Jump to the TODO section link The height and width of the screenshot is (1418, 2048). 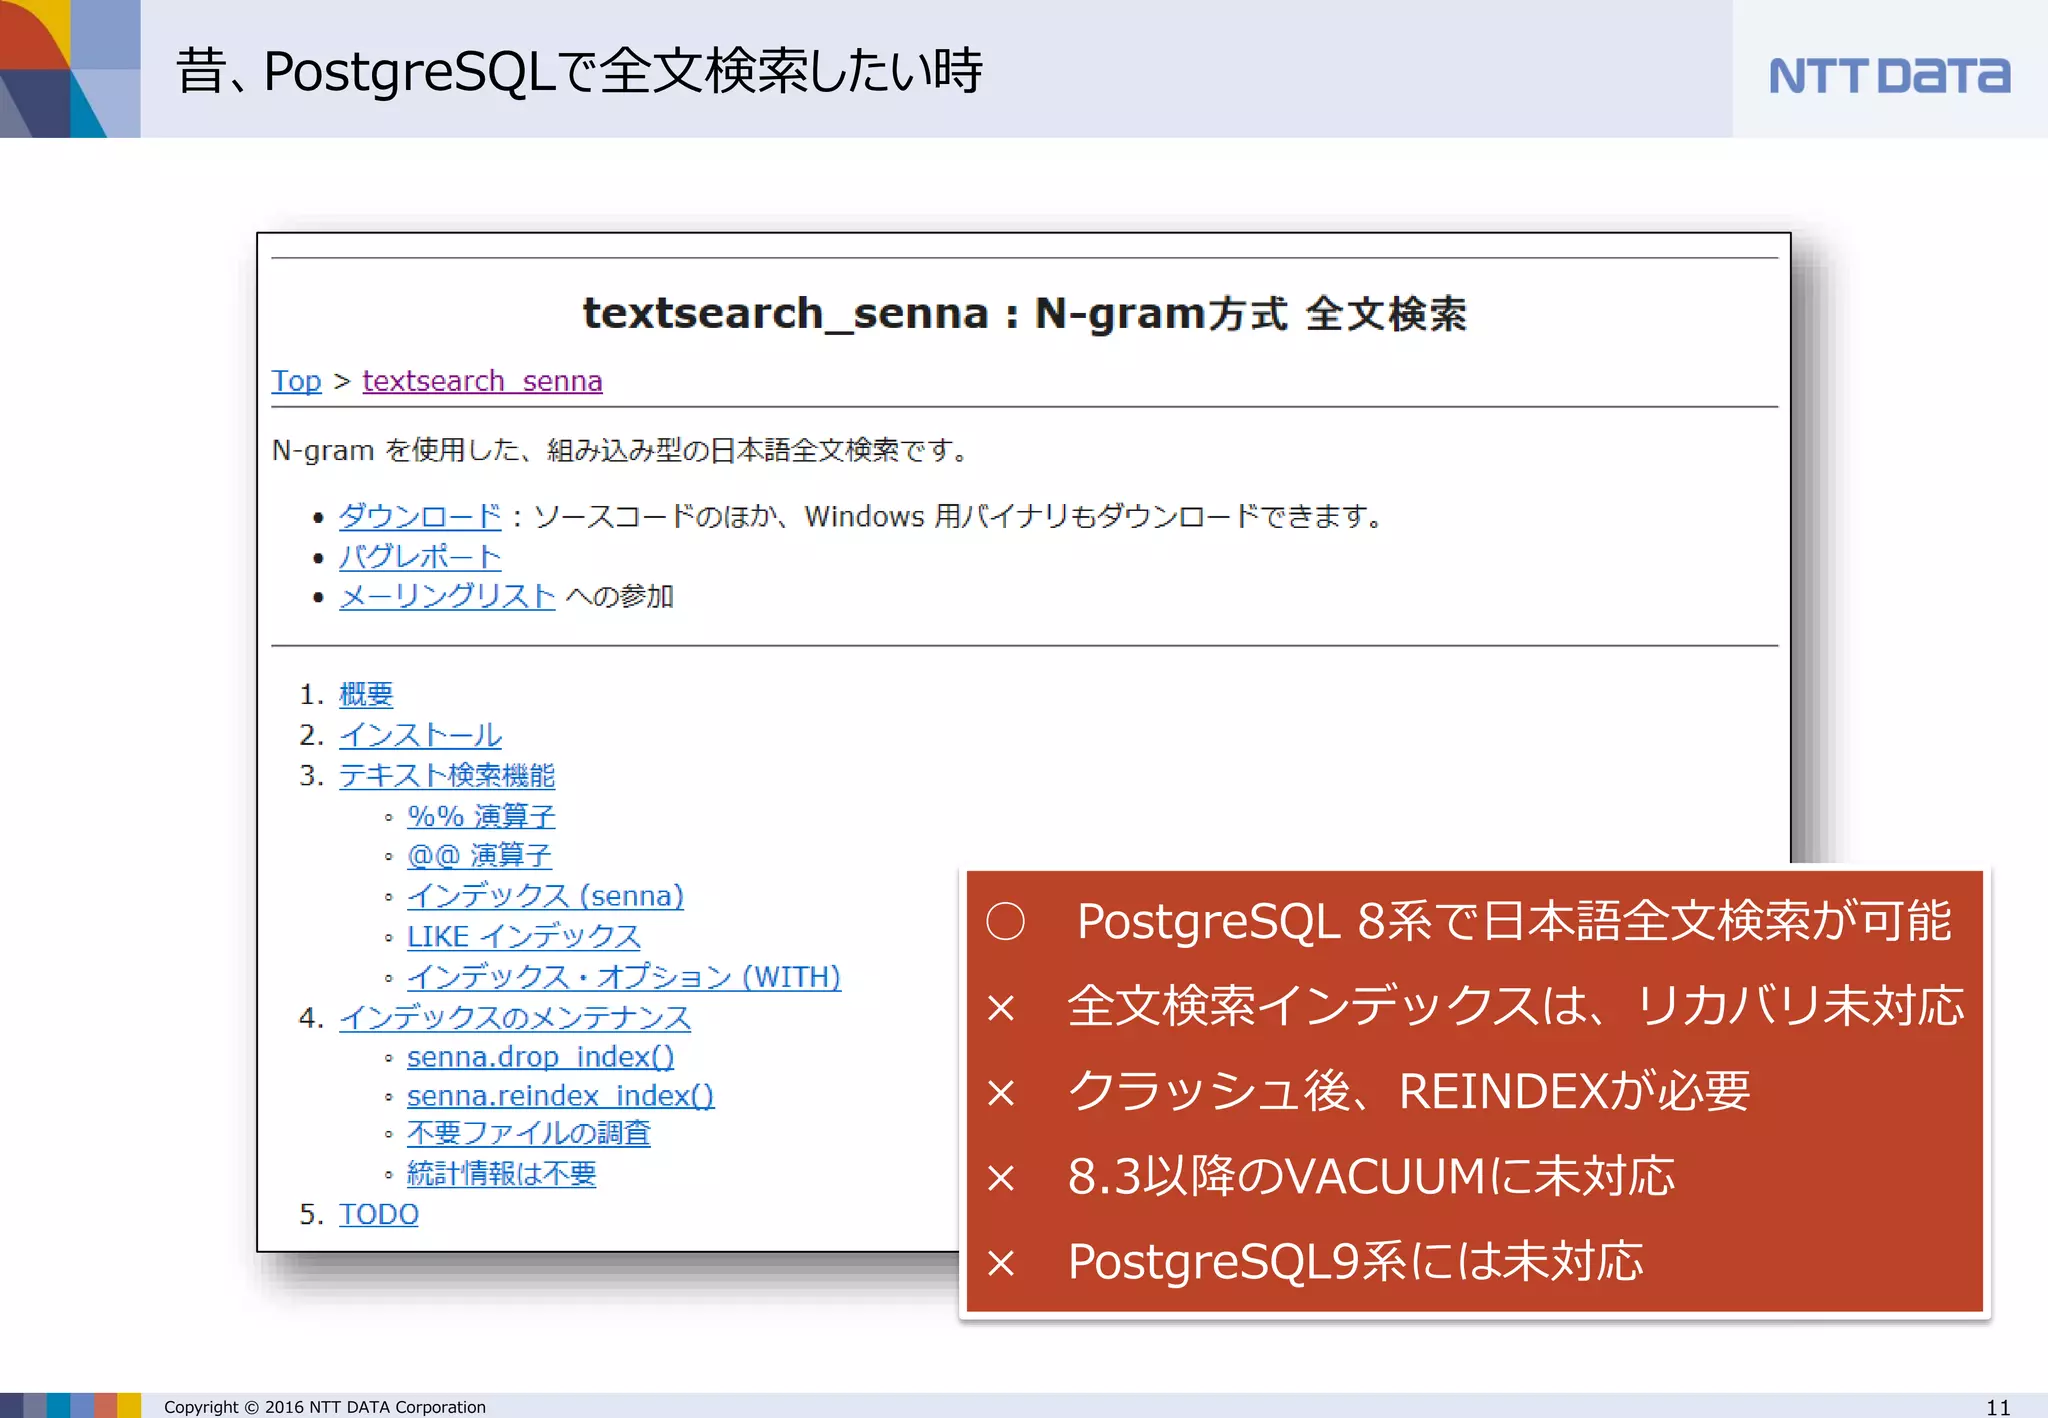(378, 1214)
